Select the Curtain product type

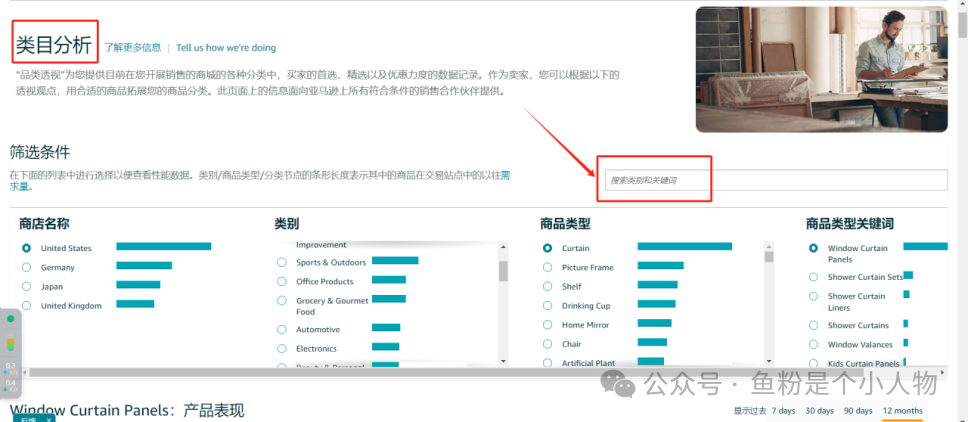tap(548, 248)
